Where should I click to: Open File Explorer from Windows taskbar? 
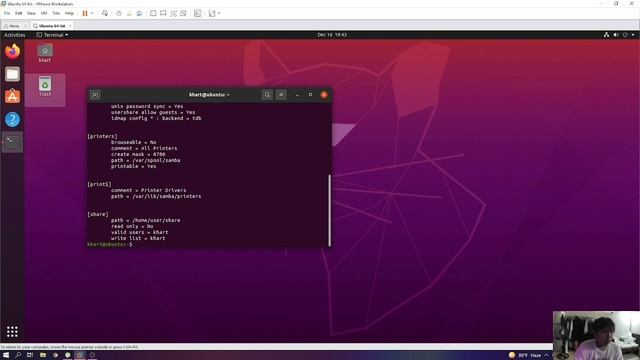[x=42, y=355]
